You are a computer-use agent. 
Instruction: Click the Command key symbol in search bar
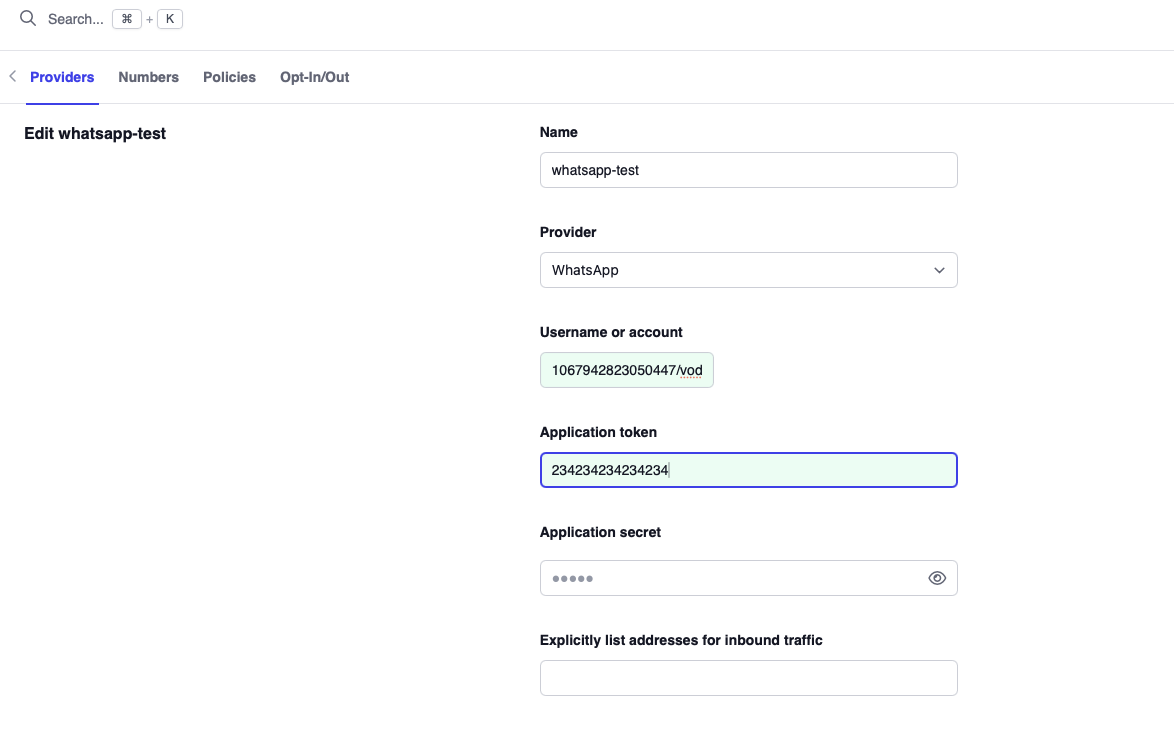click(126, 18)
